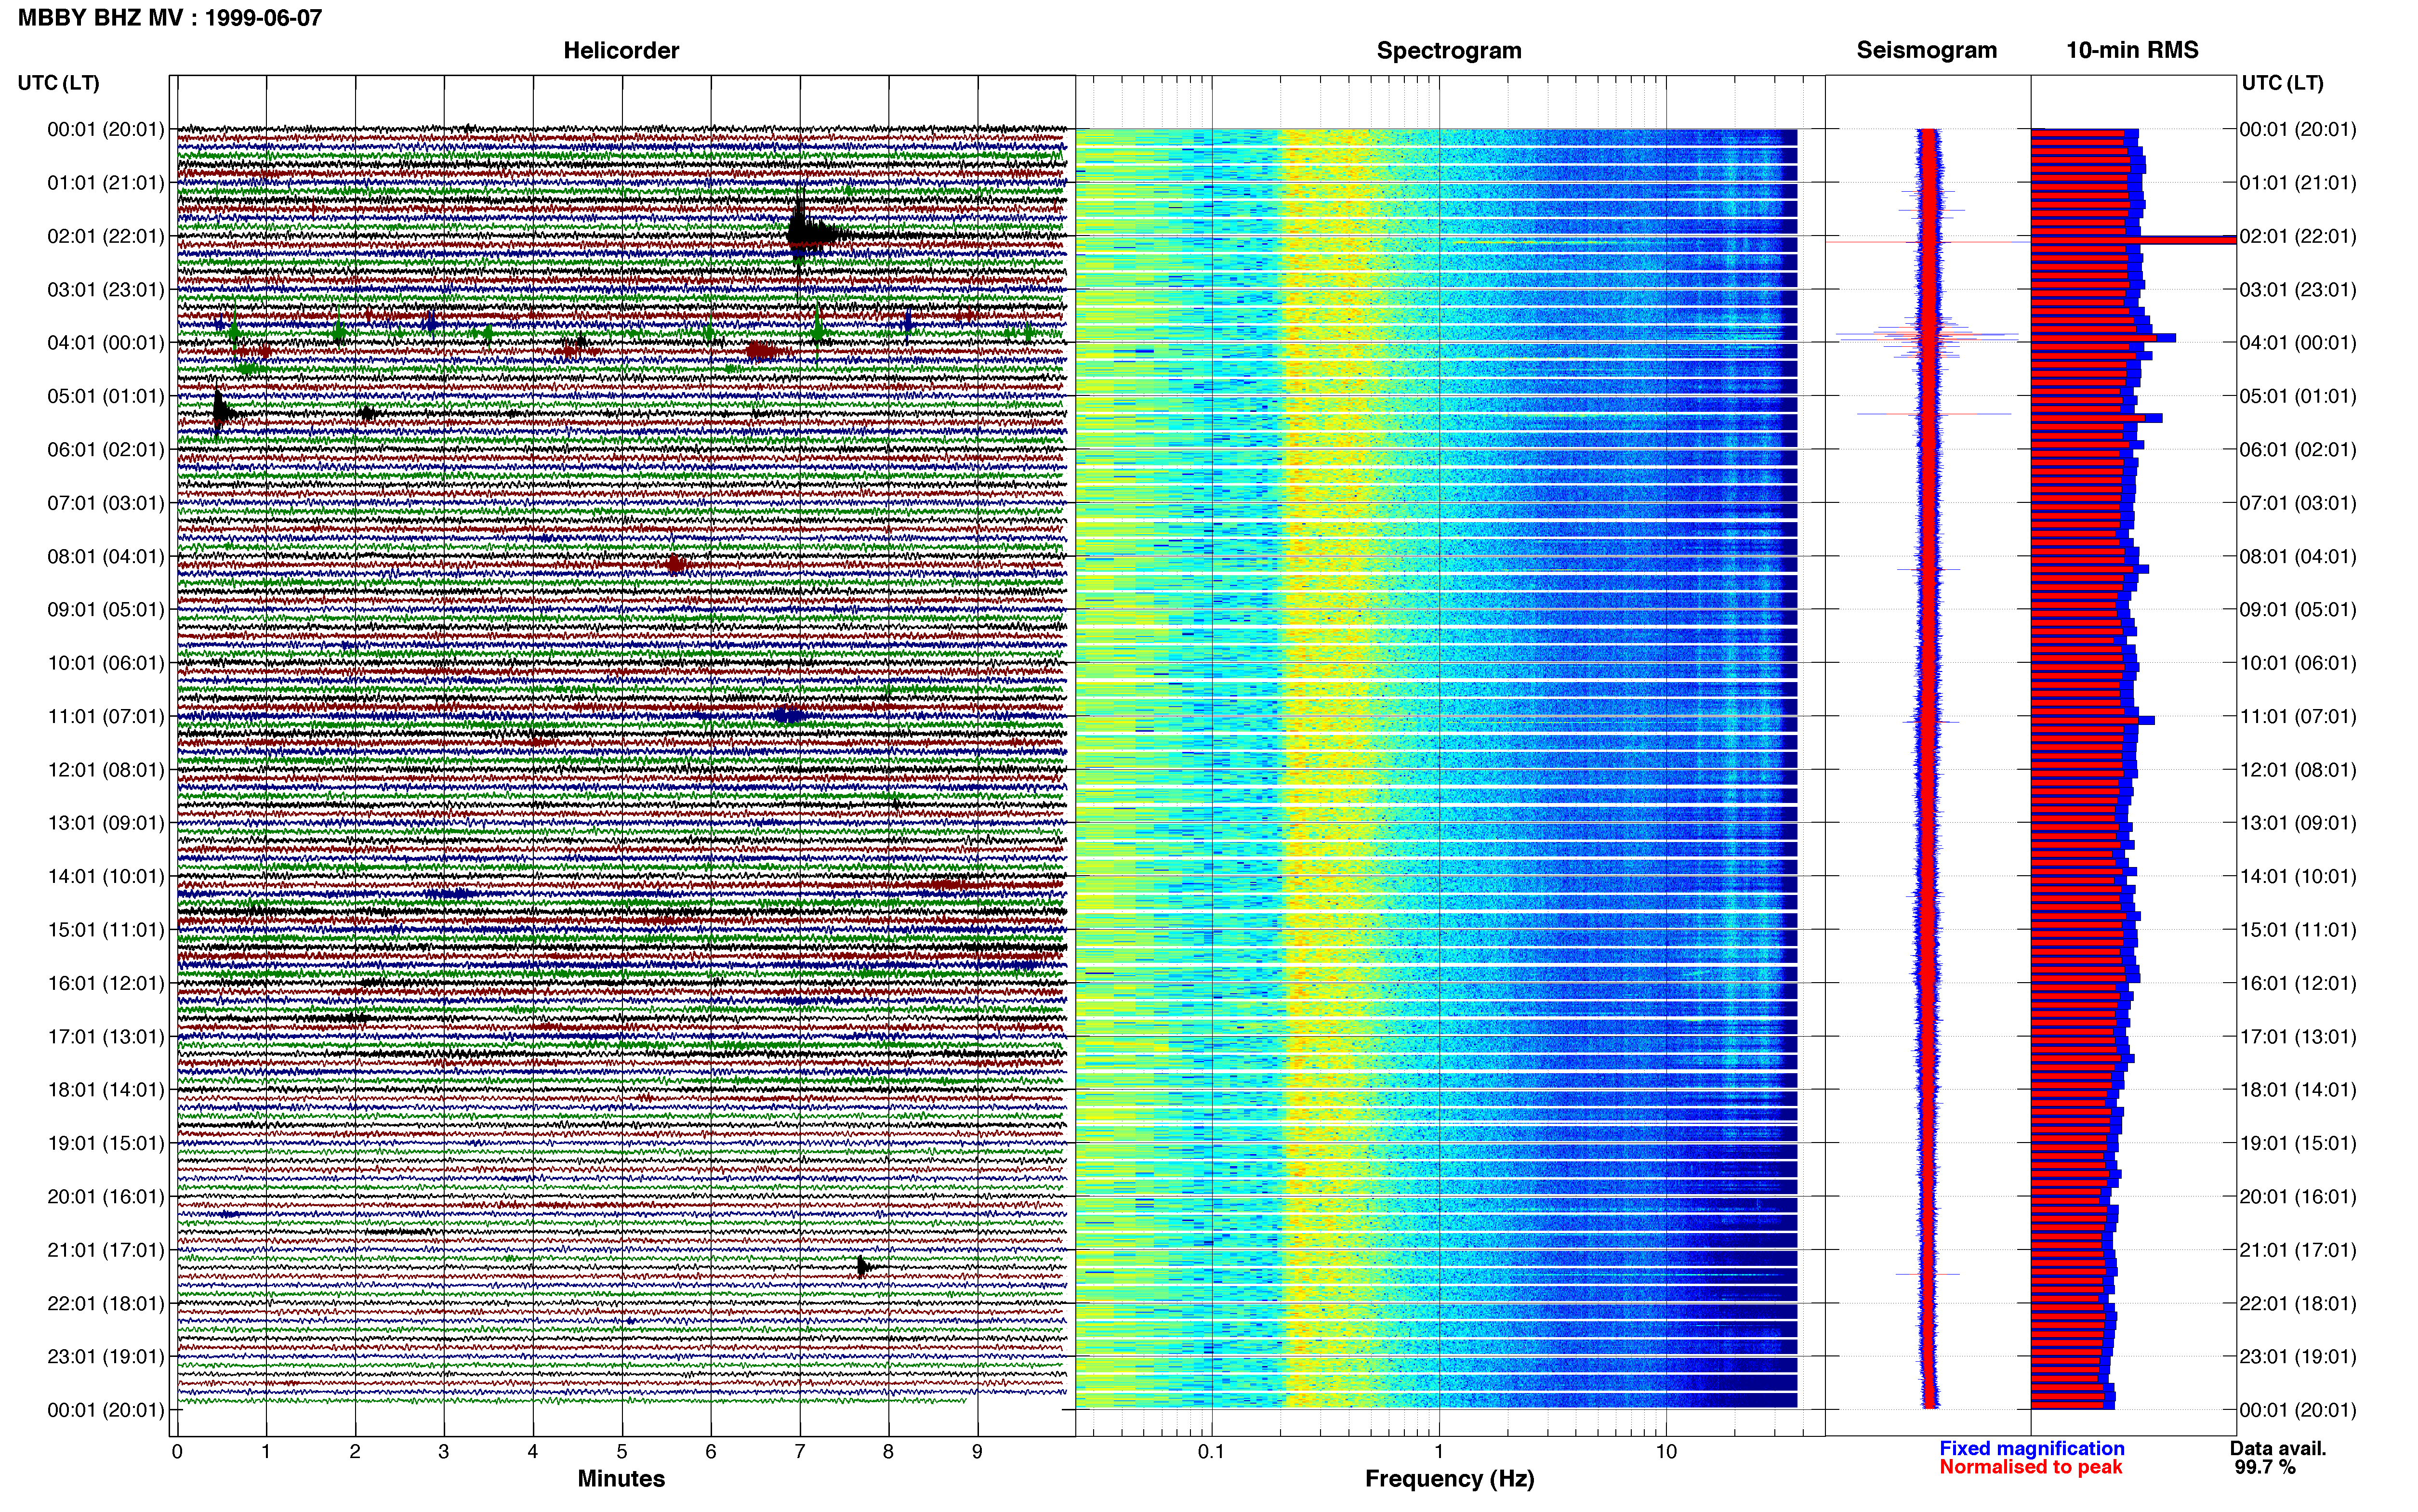This screenshot has width=2418, height=1512.
Task: Click the left time label '04:01 (00:01)'
Action: [105, 343]
